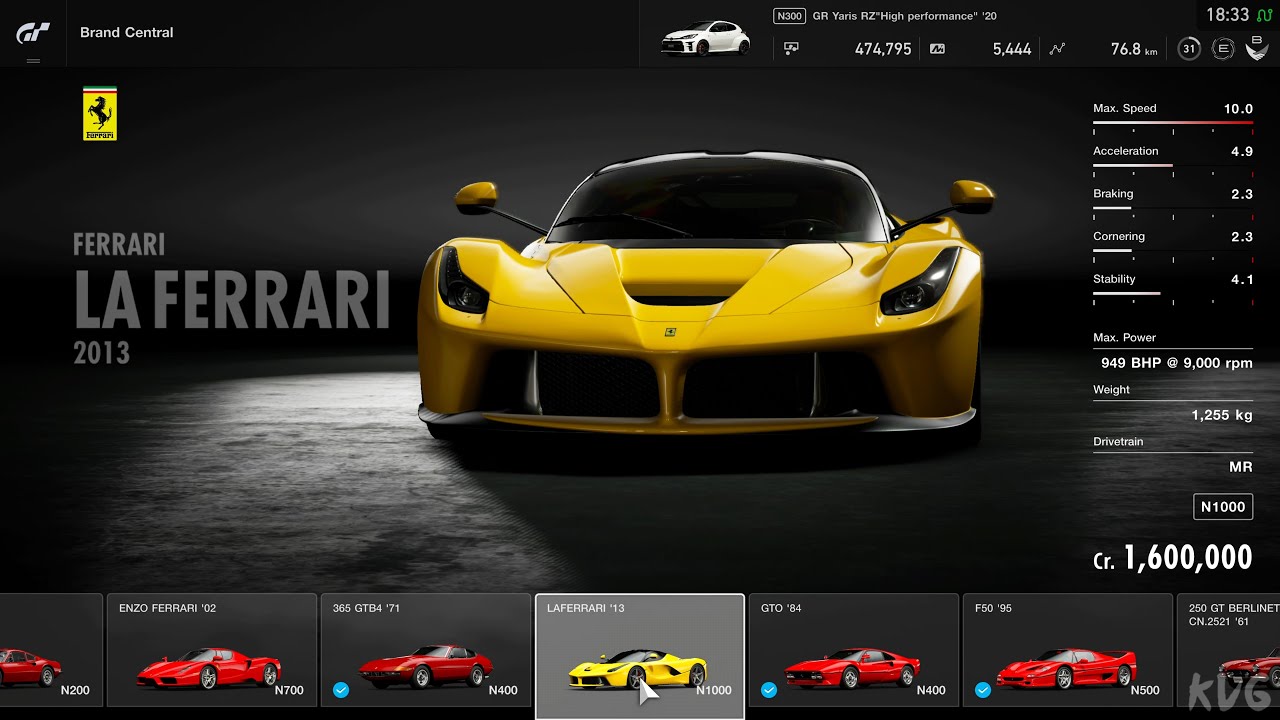Click the distance graph icon beside 76.8 km
Screen dimensions: 1280x720
[1057, 48]
